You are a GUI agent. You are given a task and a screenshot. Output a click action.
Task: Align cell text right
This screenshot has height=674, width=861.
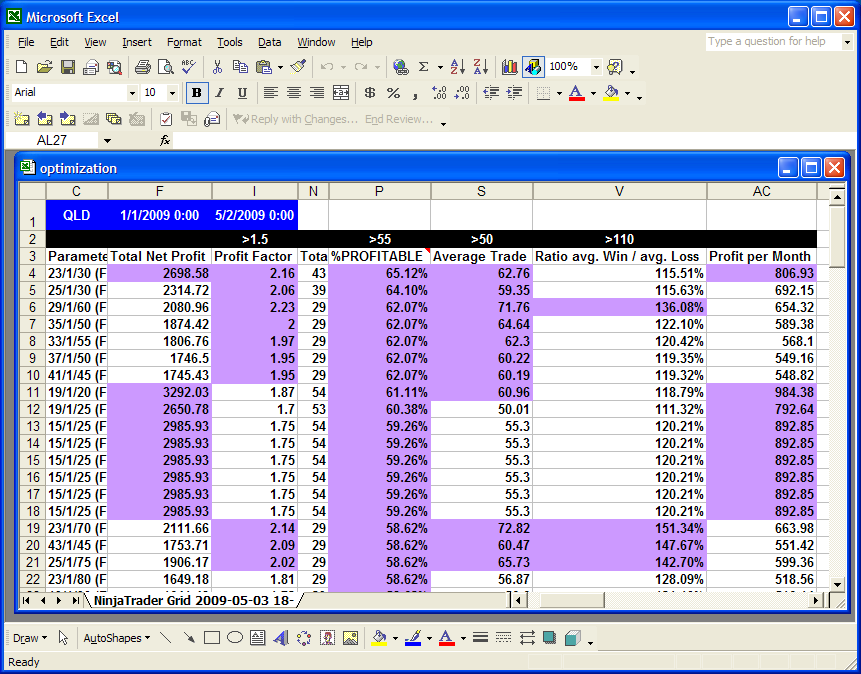[x=317, y=93]
